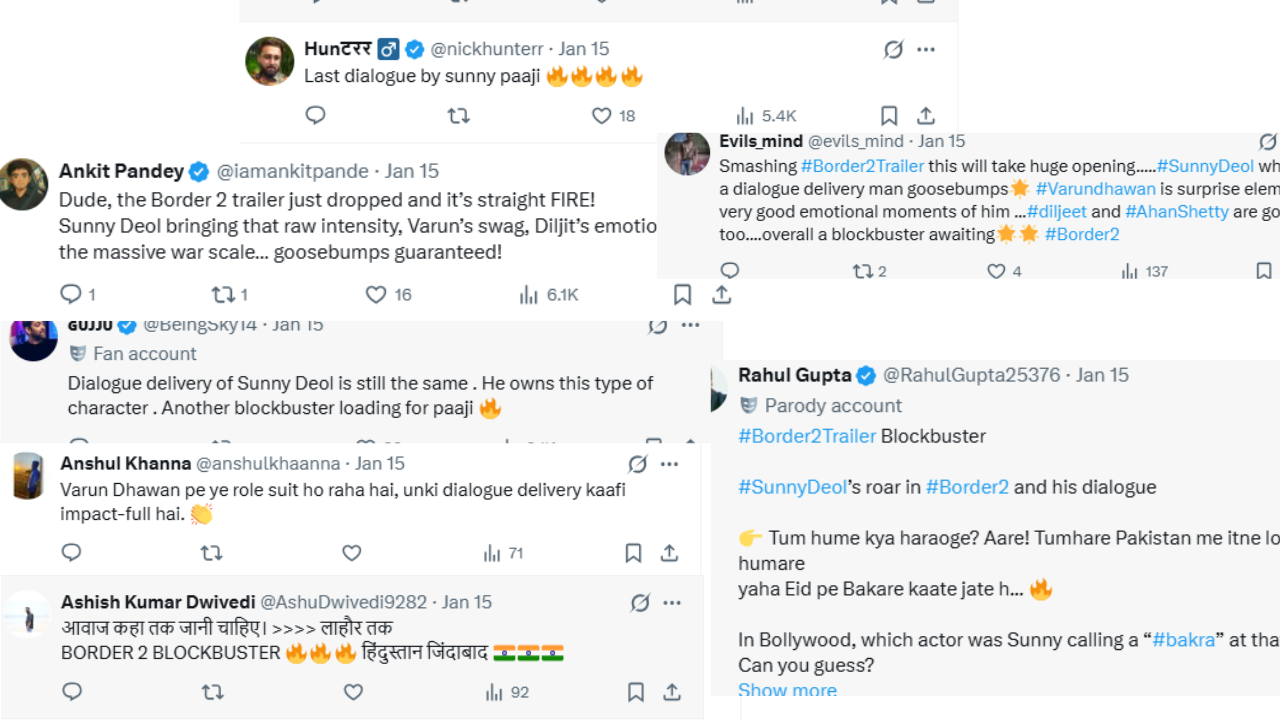Retweet Ankit Pandey's Border 2 trailer post

222,295
